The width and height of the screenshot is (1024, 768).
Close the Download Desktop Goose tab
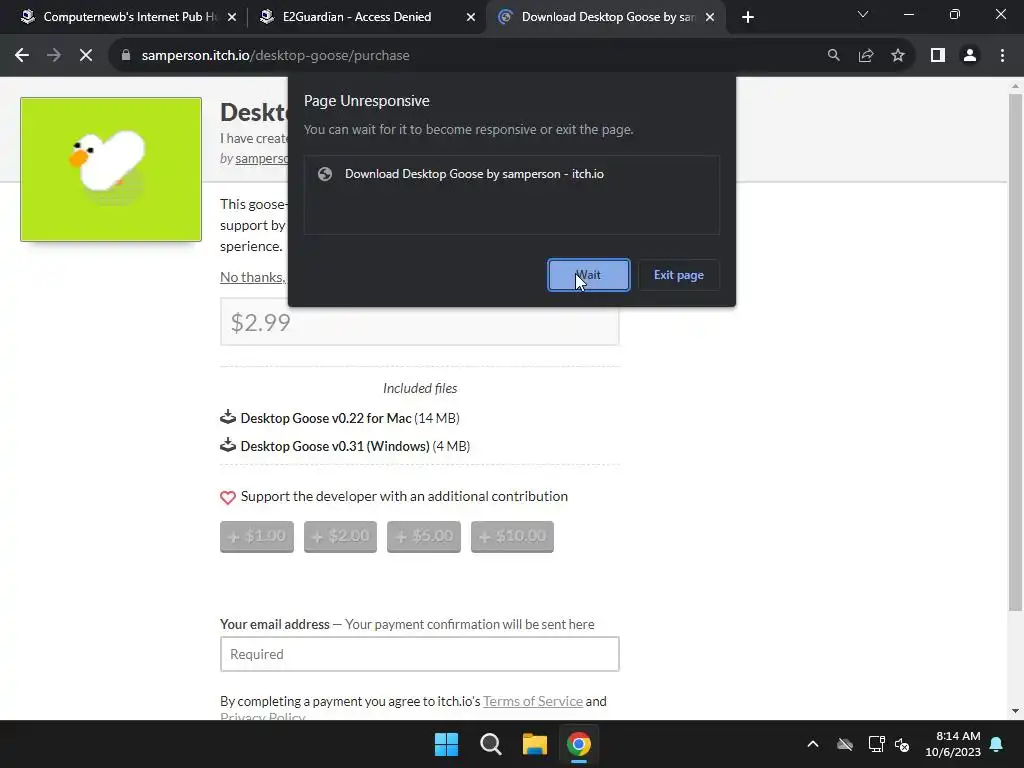tap(710, 17)
